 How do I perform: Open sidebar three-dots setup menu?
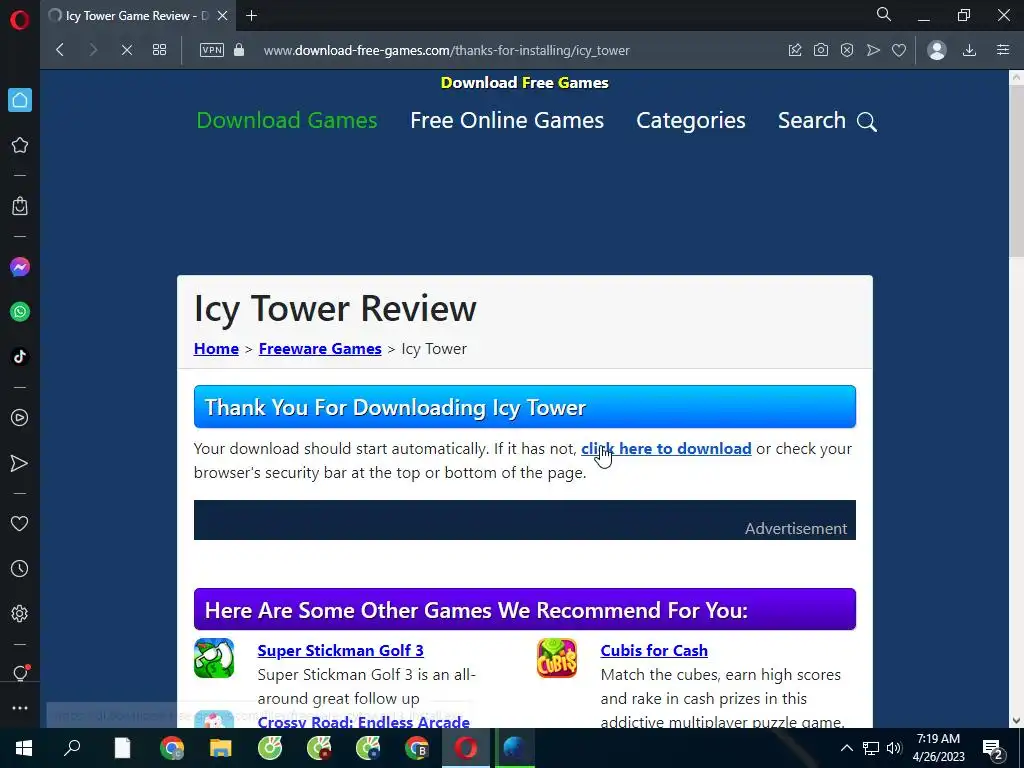coord(20,708)
